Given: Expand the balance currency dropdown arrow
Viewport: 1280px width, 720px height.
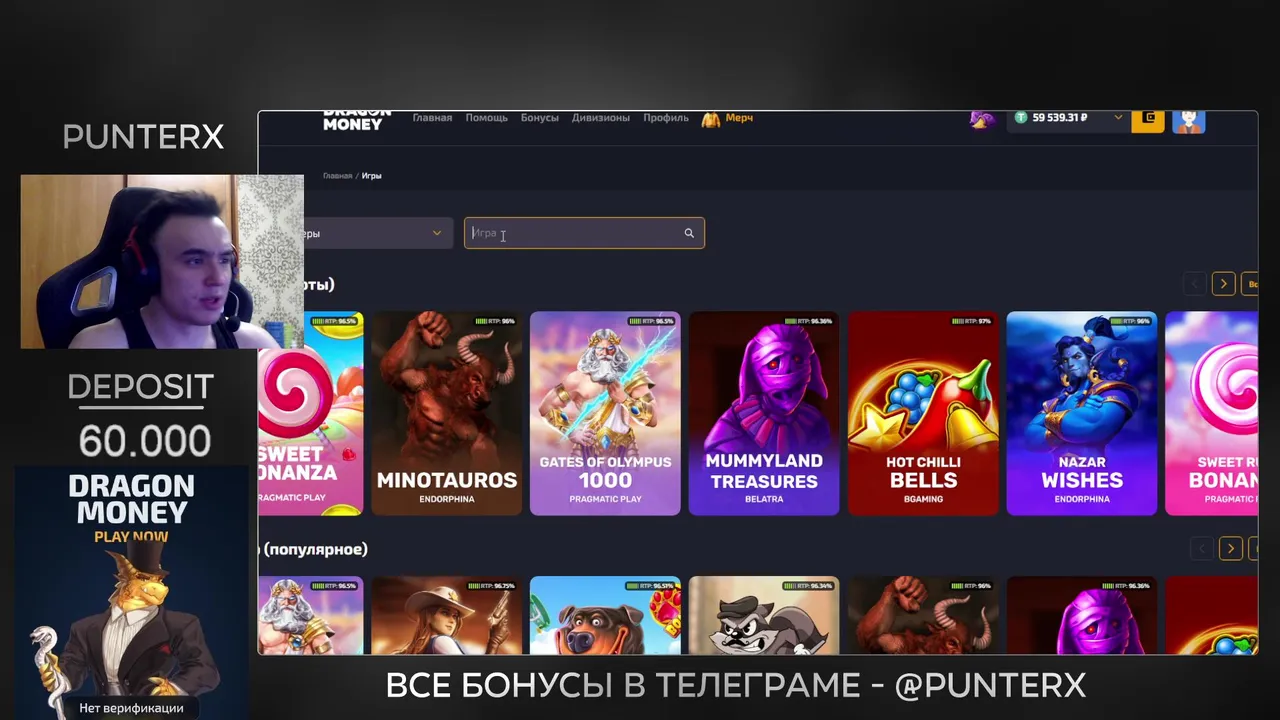Looking at the screenshot, I should coord(1118,118).
